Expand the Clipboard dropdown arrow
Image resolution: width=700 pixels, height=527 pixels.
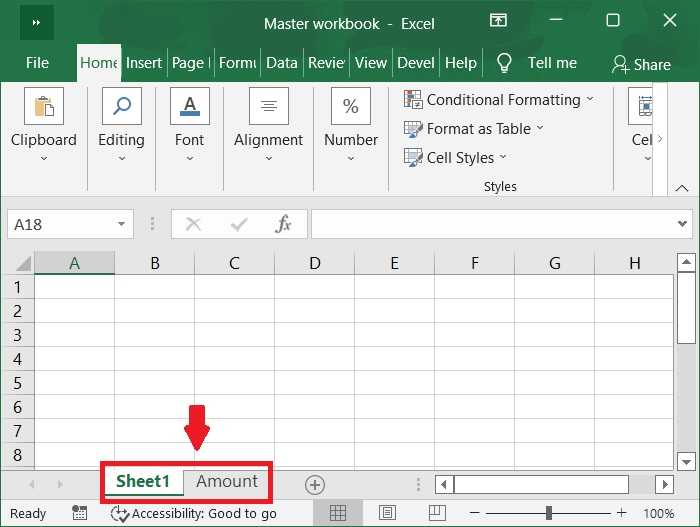44,159
